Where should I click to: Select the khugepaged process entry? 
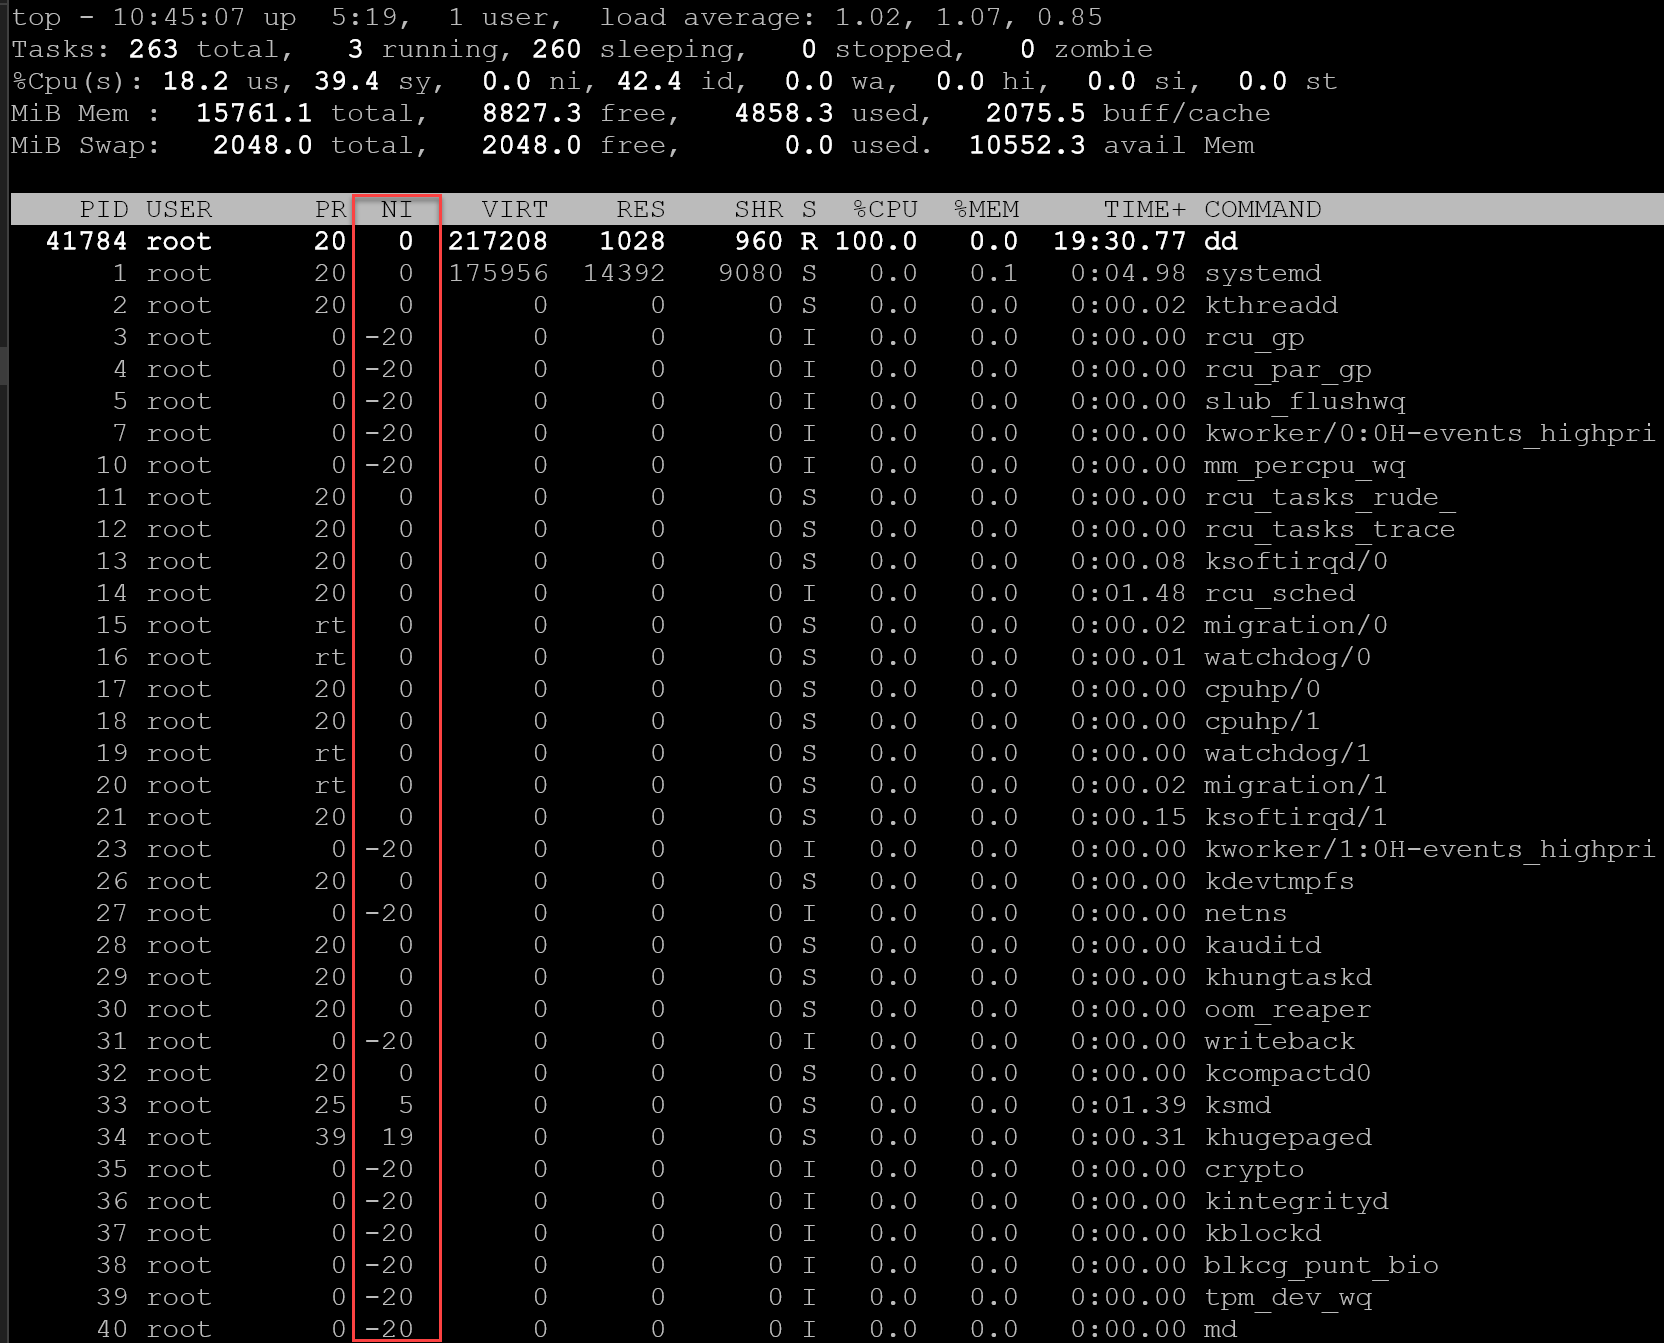(x=1287, y=1137)
